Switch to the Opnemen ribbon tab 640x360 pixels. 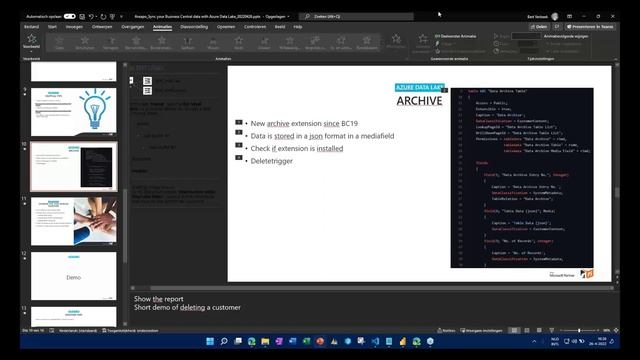point(226,27)
